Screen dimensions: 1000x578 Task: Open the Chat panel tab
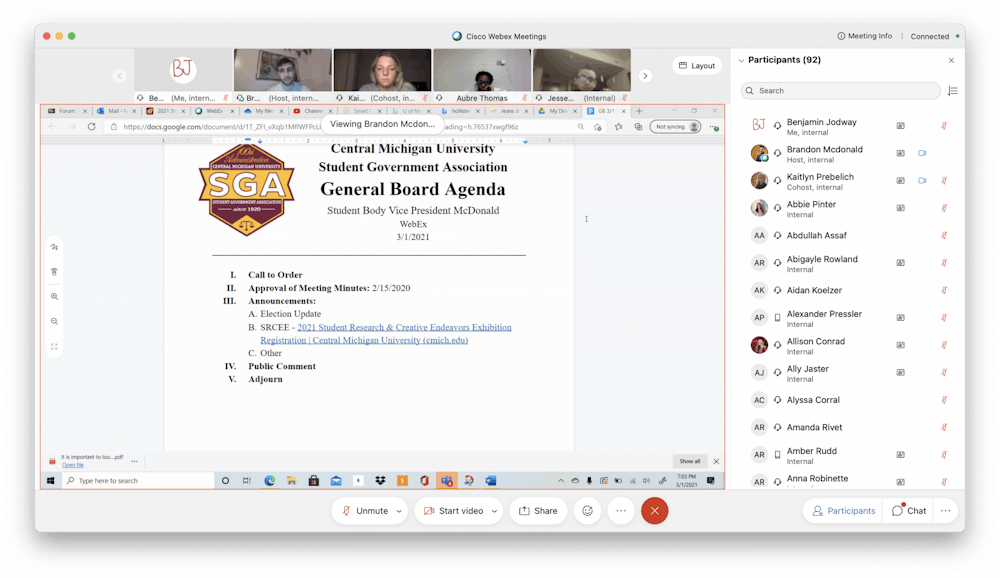[909, 510]
